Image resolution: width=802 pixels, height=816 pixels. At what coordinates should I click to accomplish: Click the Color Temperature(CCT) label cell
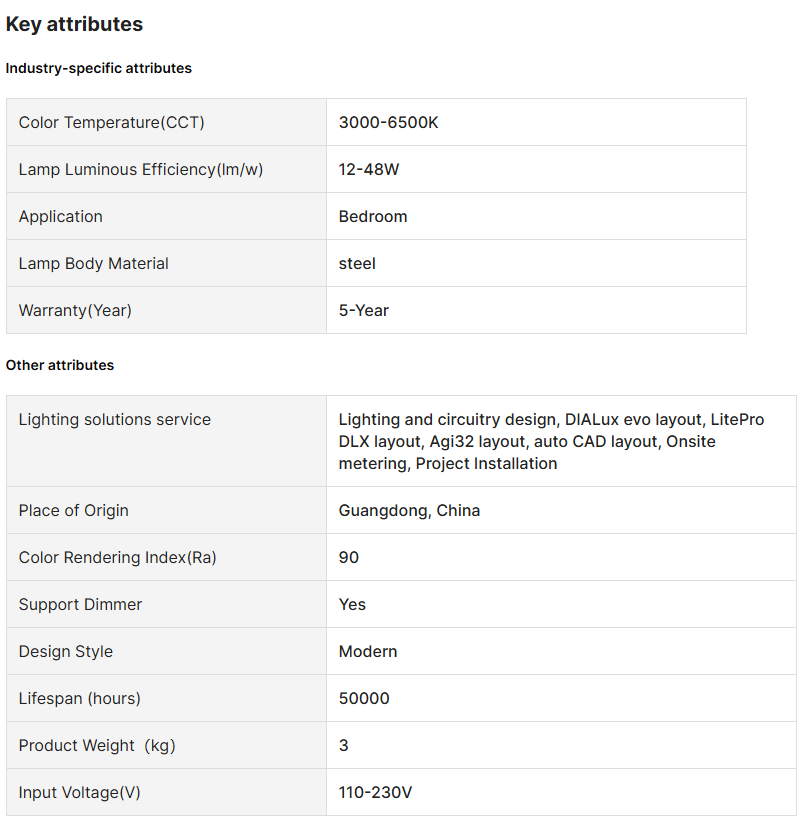tap(111, 122)
